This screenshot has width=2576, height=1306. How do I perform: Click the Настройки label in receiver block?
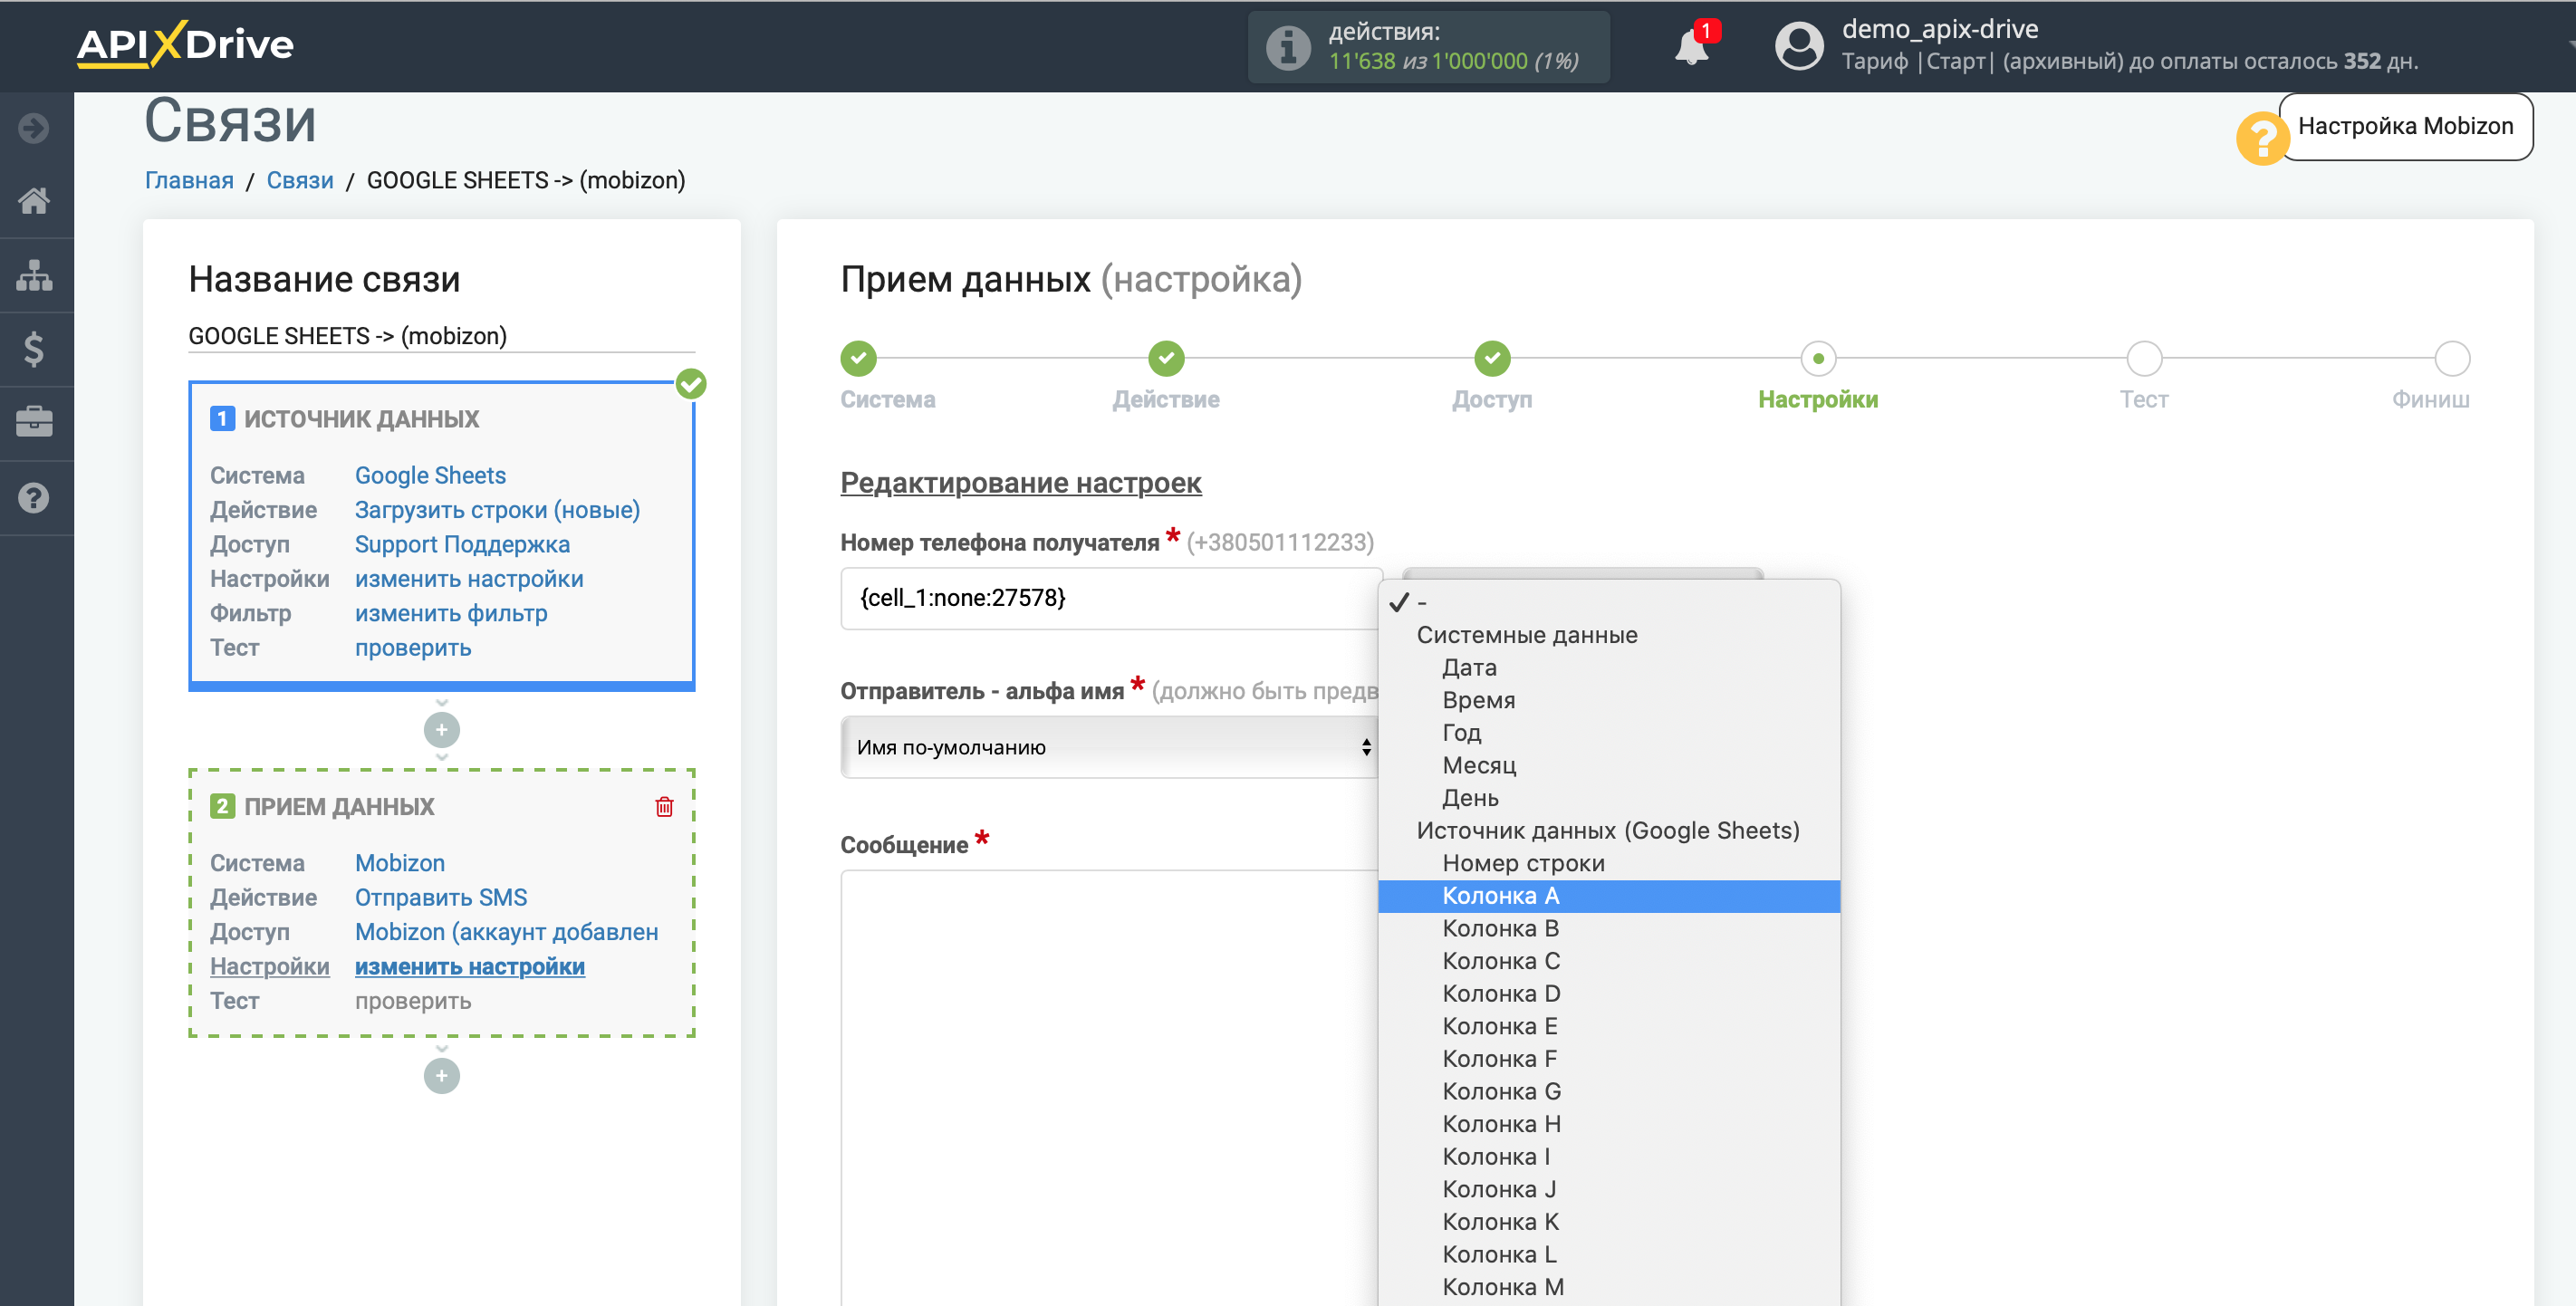pyautogui.click(x=269, y=966)
